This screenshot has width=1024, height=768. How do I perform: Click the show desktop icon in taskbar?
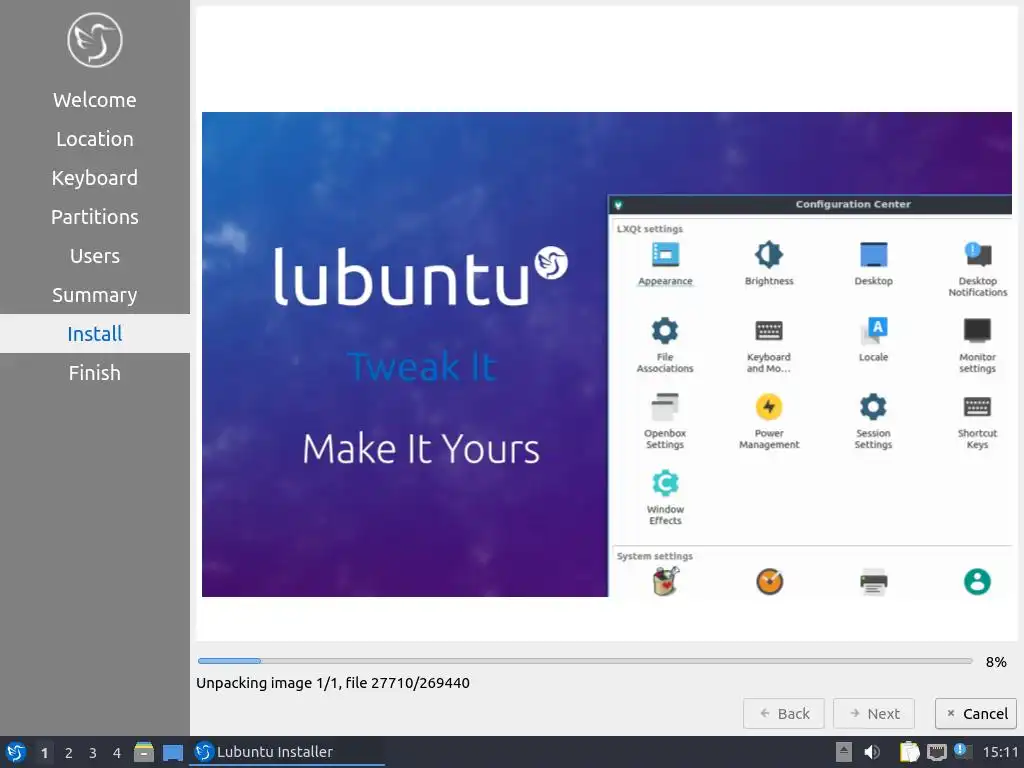click(172, 752)
